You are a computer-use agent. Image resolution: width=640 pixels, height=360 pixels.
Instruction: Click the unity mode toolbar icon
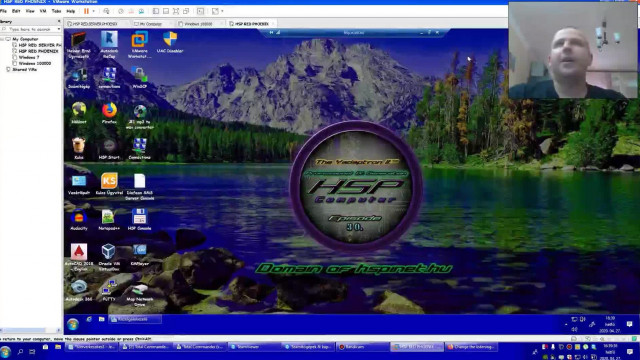pyautogui.click(x=186, y=11)
